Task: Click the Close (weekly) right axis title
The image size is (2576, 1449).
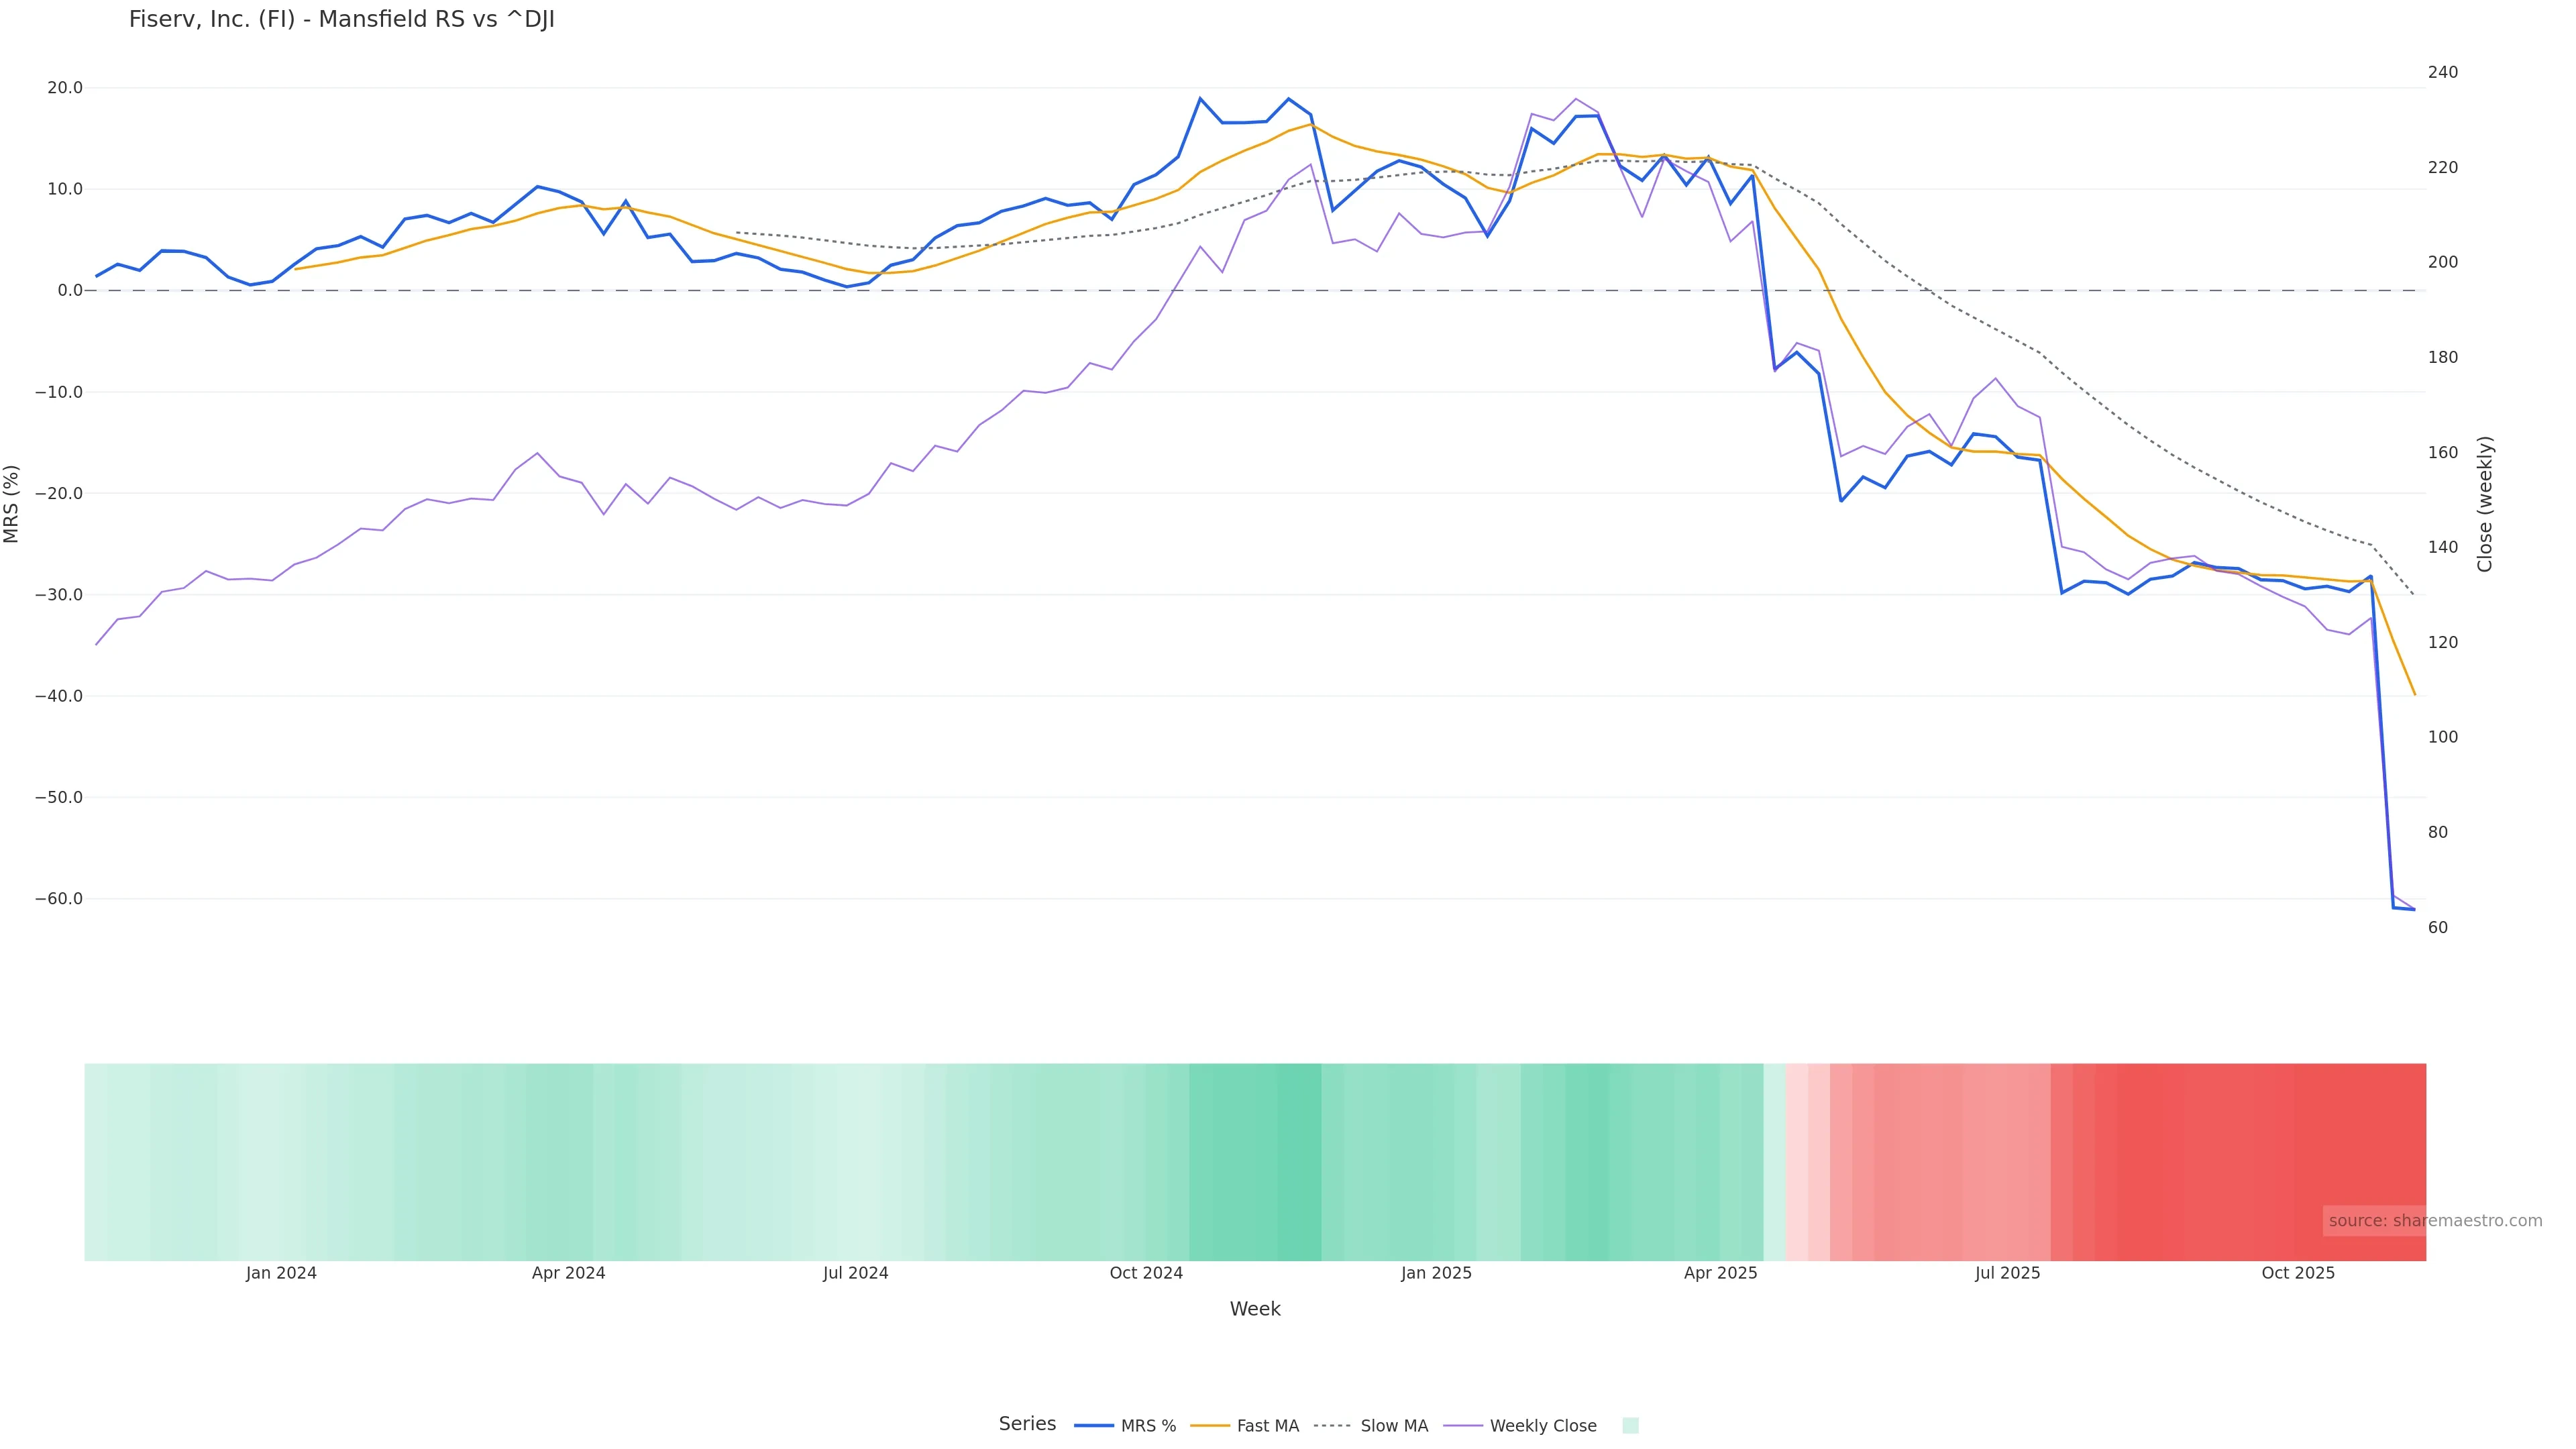Action: [x=2485, y=504]
